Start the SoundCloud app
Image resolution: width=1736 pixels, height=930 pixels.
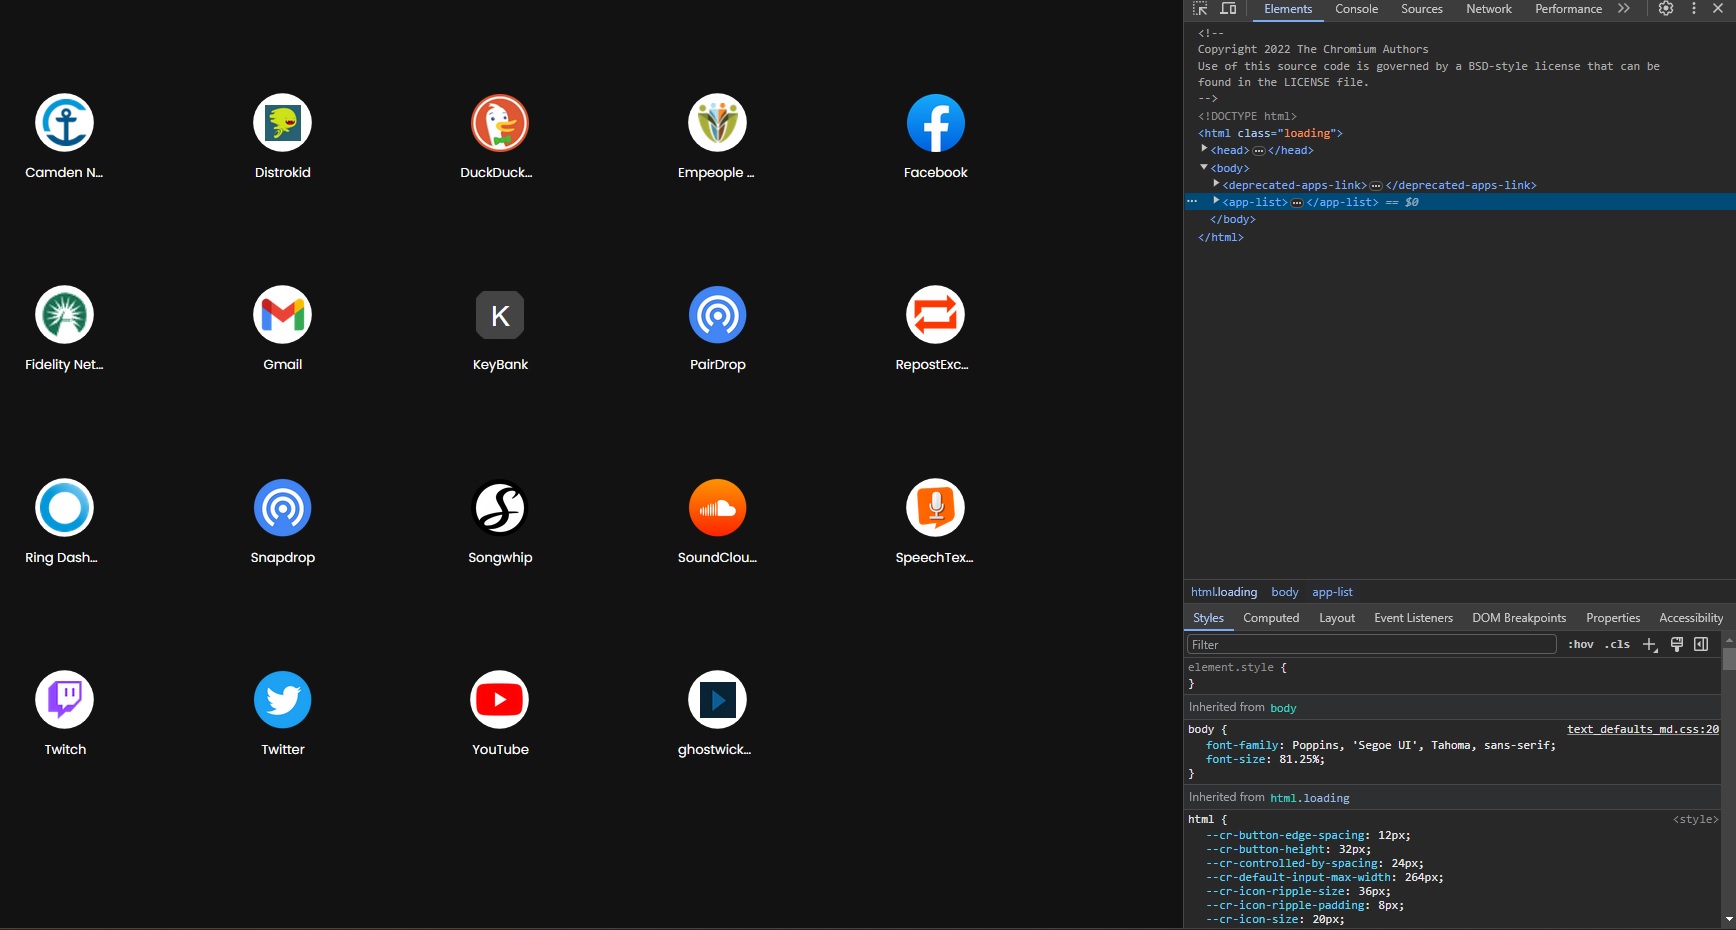point(717,507)
